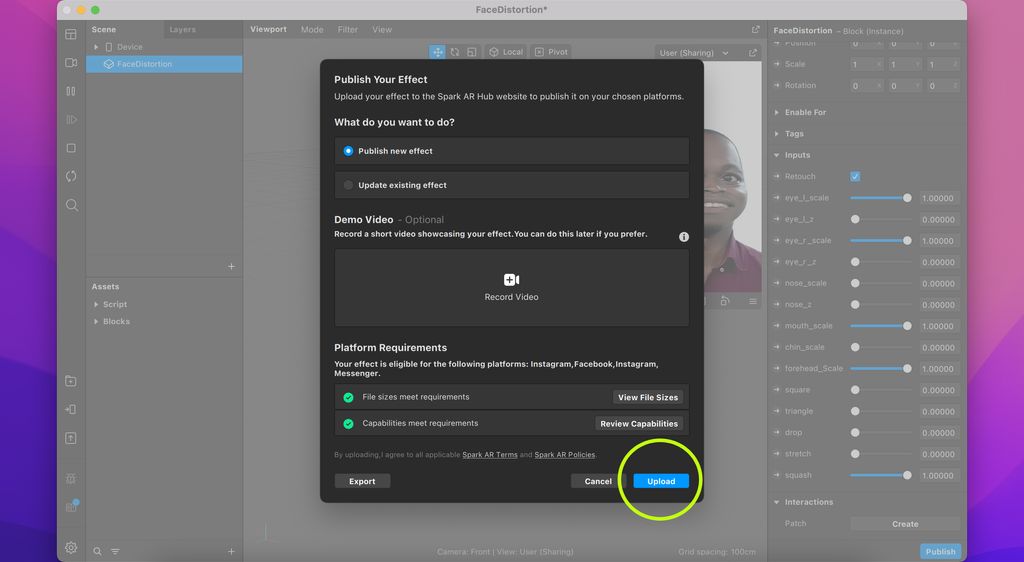Stop the effect with the square stop icon
Image resolution: width=1024 pixels, height=562 pixels.
[71, 148]
